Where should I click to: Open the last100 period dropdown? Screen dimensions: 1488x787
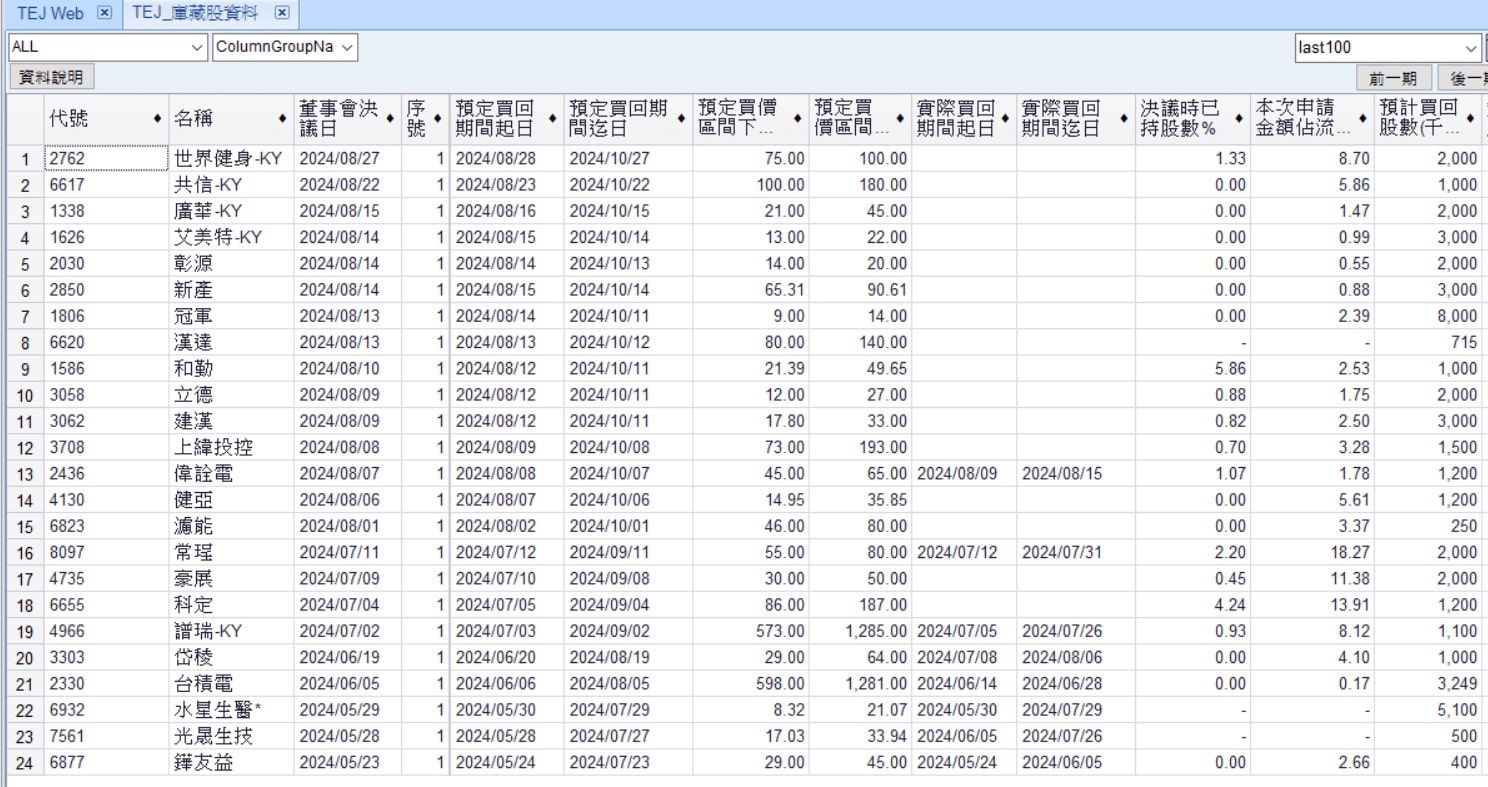(x=1471, y=47)
